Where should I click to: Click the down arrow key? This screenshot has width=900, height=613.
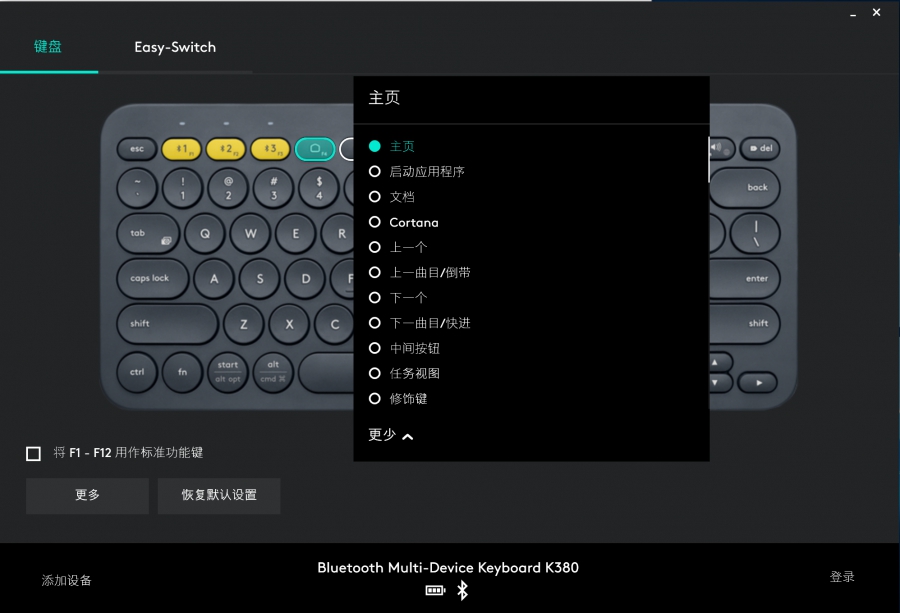click(x=720, y=382)
